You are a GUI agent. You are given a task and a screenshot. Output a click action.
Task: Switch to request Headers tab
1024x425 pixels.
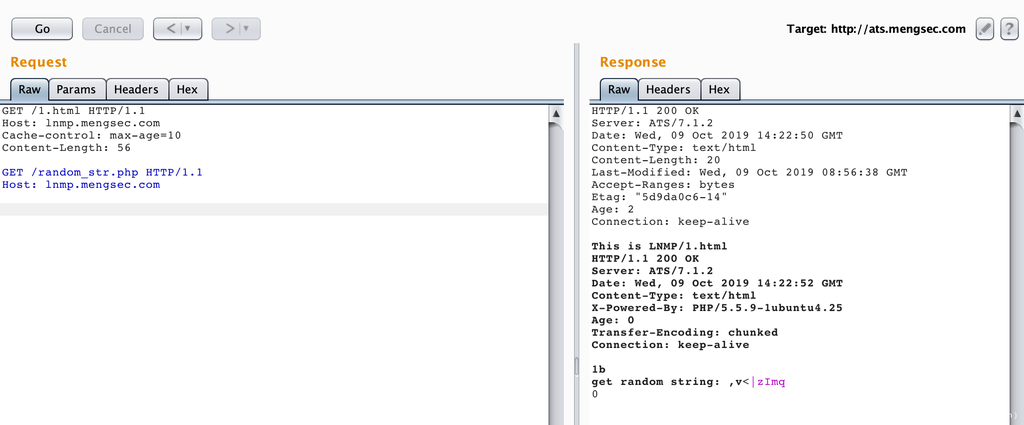click(x=136, y=90)
